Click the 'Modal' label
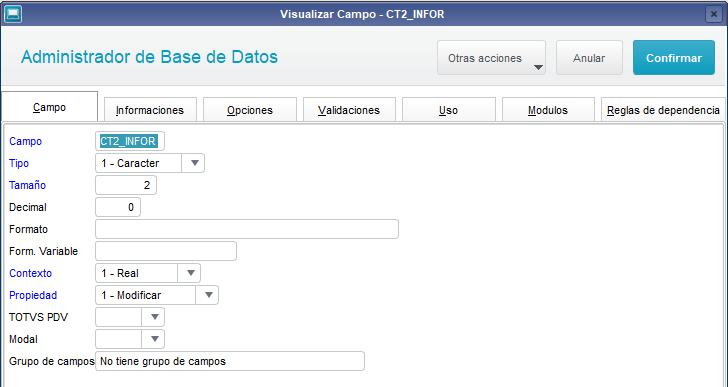 (x=23, y=339)
